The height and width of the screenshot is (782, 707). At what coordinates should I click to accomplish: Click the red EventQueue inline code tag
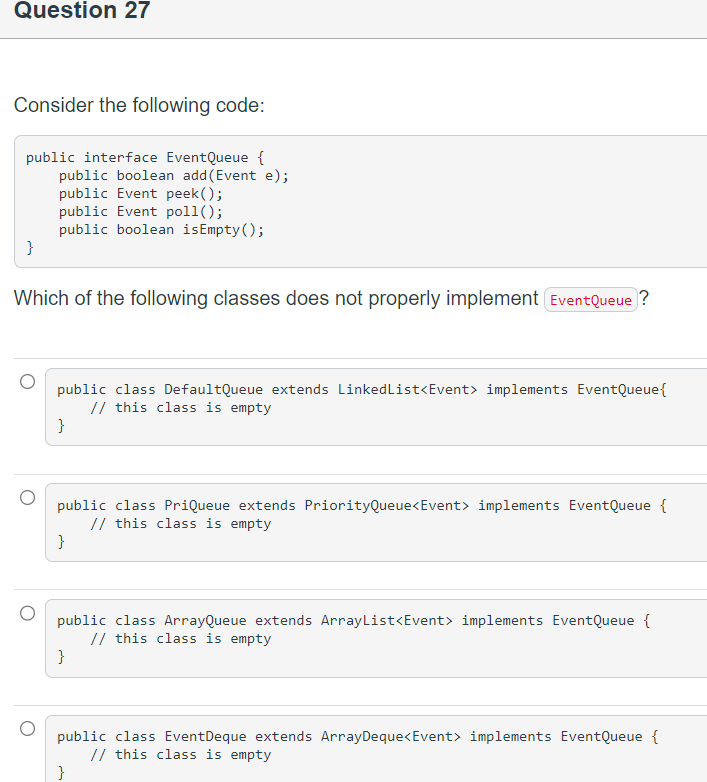(590, 300)
